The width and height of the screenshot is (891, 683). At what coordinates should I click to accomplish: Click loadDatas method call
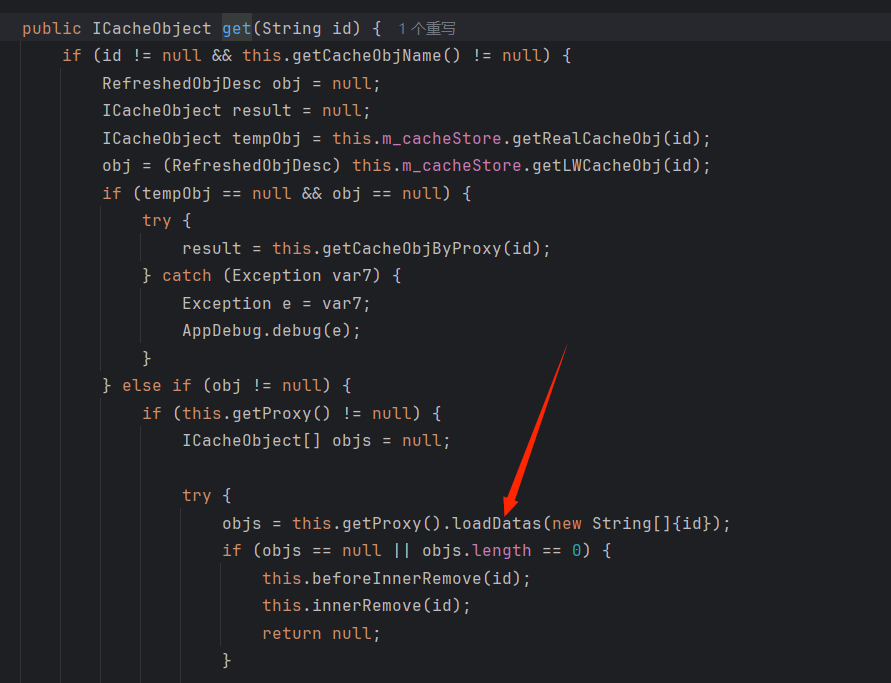497,523
